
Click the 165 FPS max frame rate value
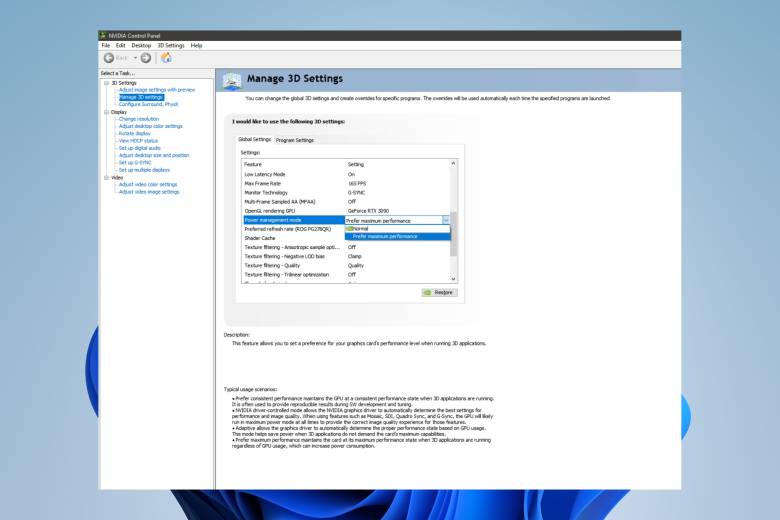click(x=357, y=184)
